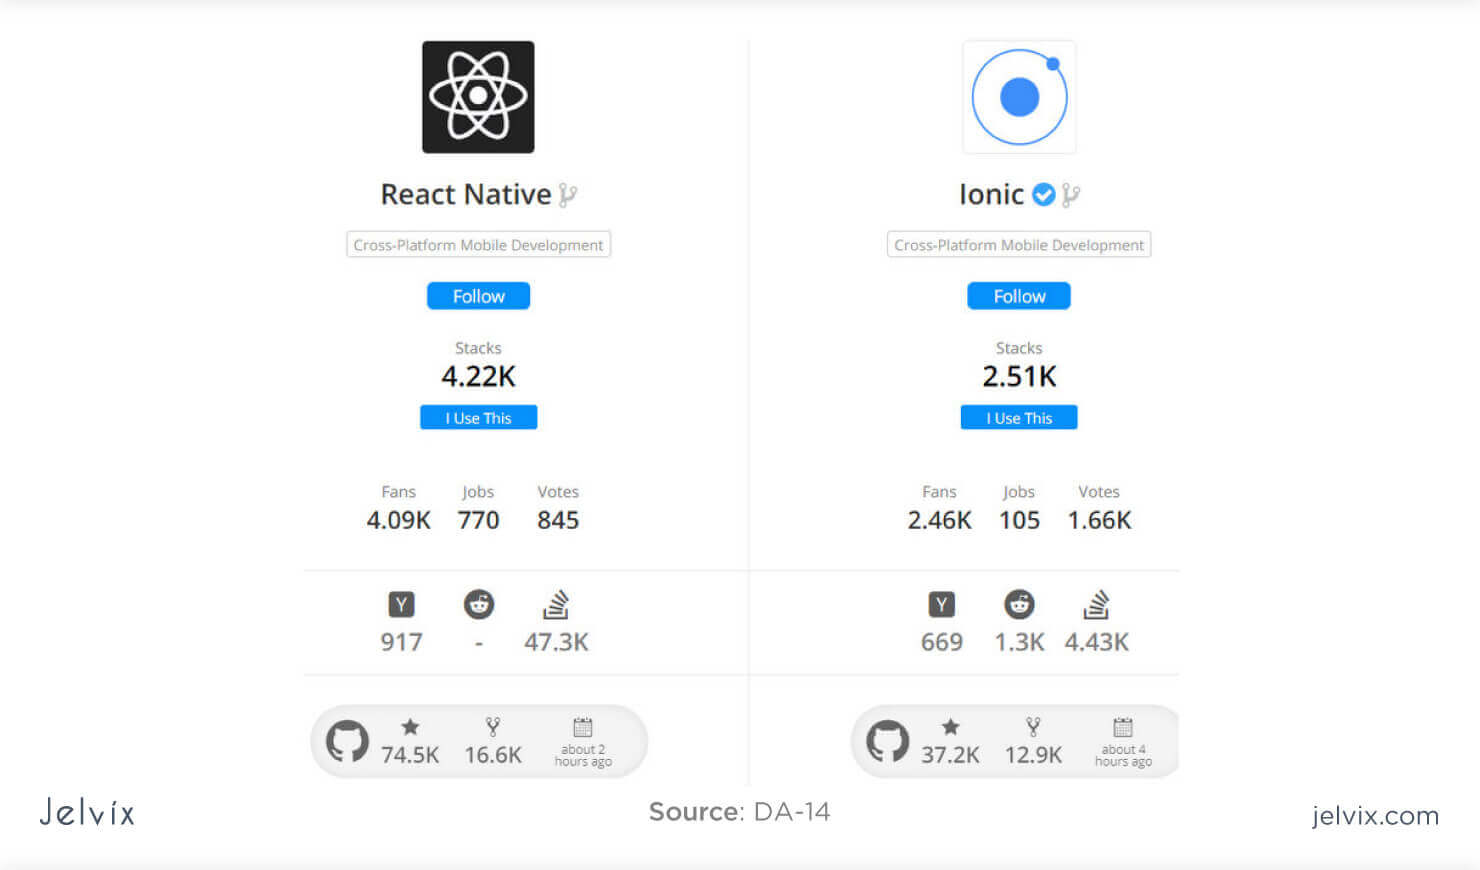1480x870 pixels.
Task: Click the verified checkmark next to Ionic
Action: tap(1043, 194)
